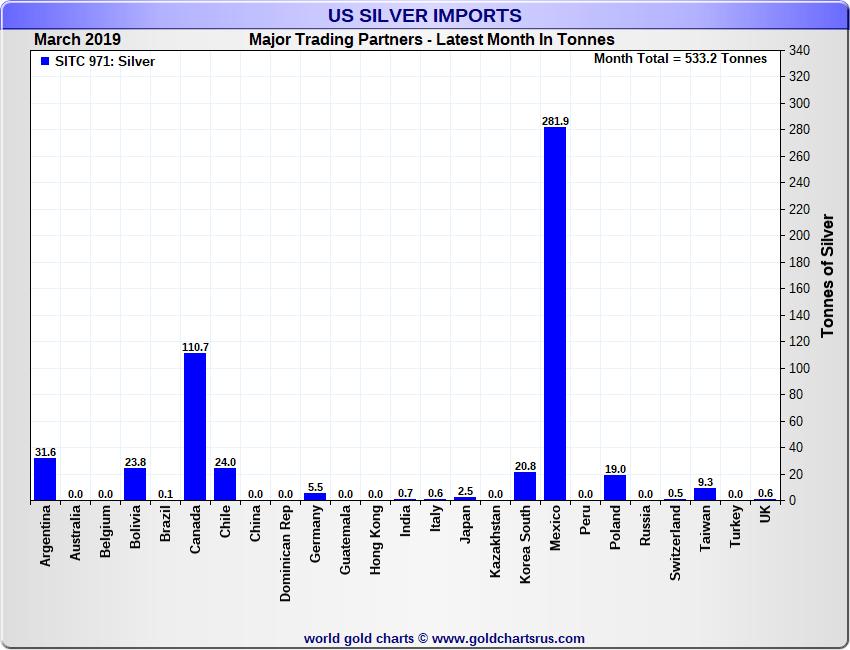Click the Germany bar labeled 5.5

click(315, 497)
